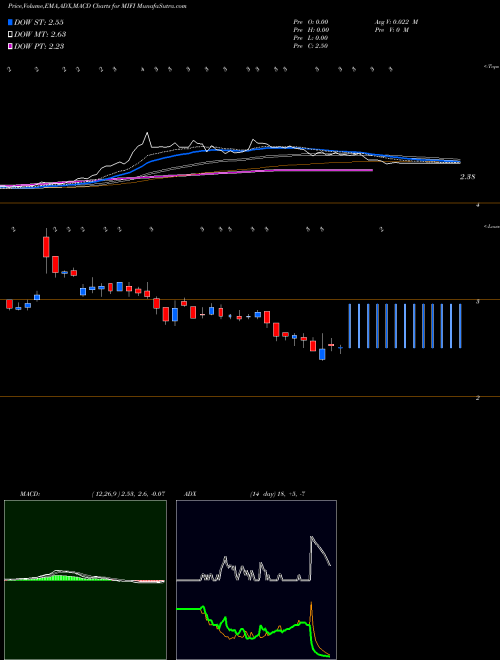
Task: Click the chart title mentioning MunafaSutra.com
Action: tap(97, 6)
